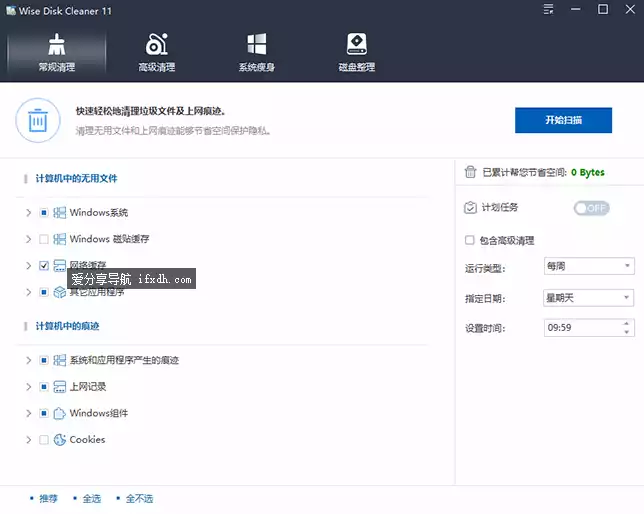Click the 计划任务 clipboard icon
Screen dimensions: 644x514
click(470, 207)
